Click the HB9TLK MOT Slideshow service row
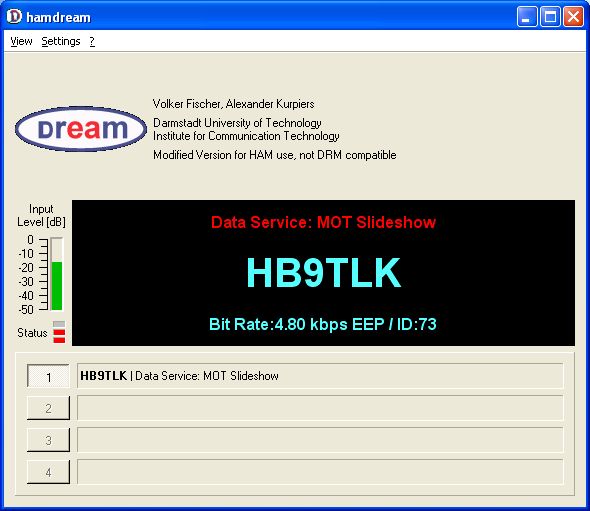Viewport: 590px width, 511px height. click(320, 376)
